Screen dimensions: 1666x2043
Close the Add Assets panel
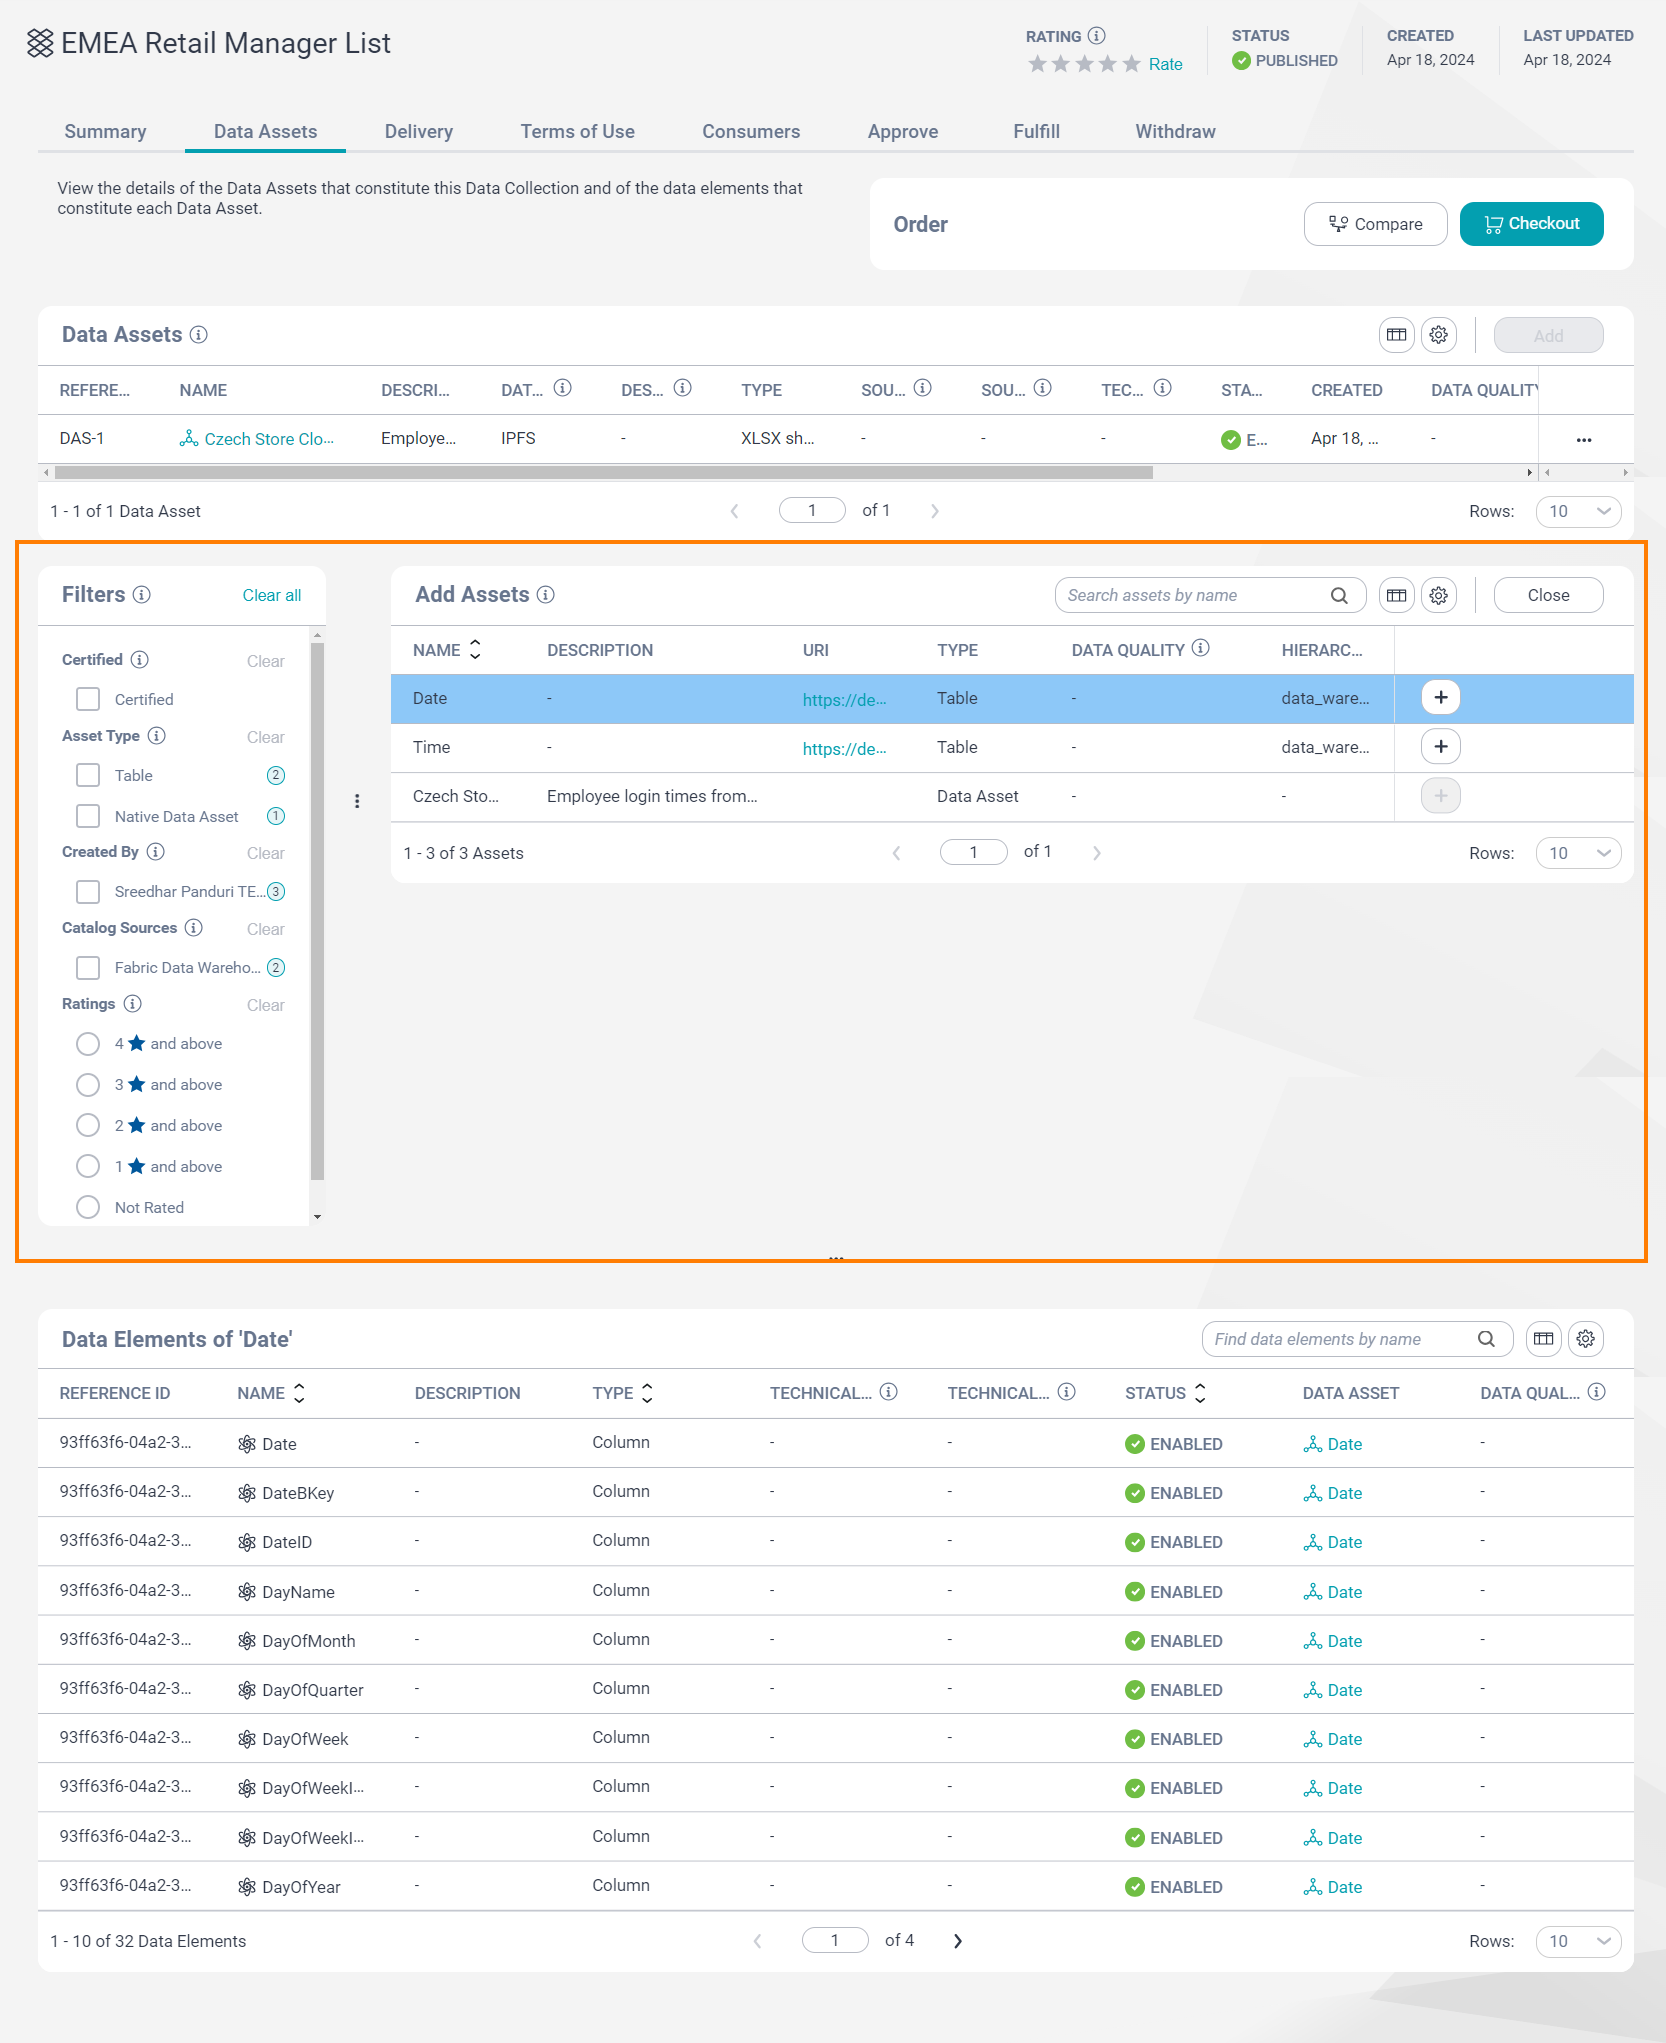pyautogui.click(x=1548, y=596)
